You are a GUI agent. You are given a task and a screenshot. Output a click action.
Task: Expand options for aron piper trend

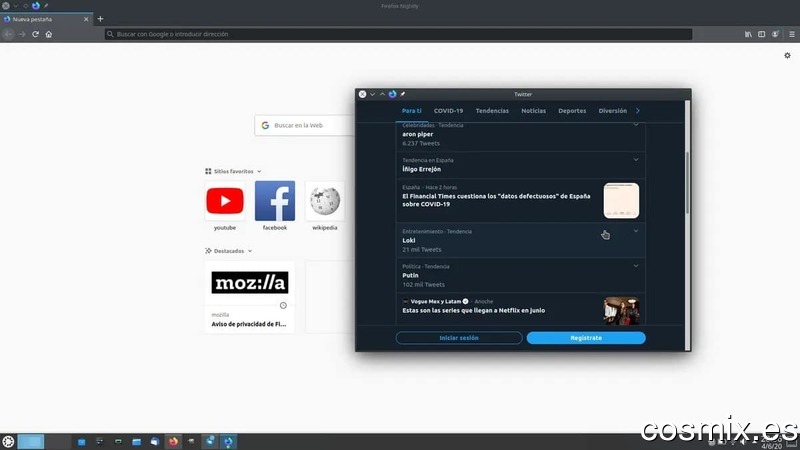coord(636,124)
